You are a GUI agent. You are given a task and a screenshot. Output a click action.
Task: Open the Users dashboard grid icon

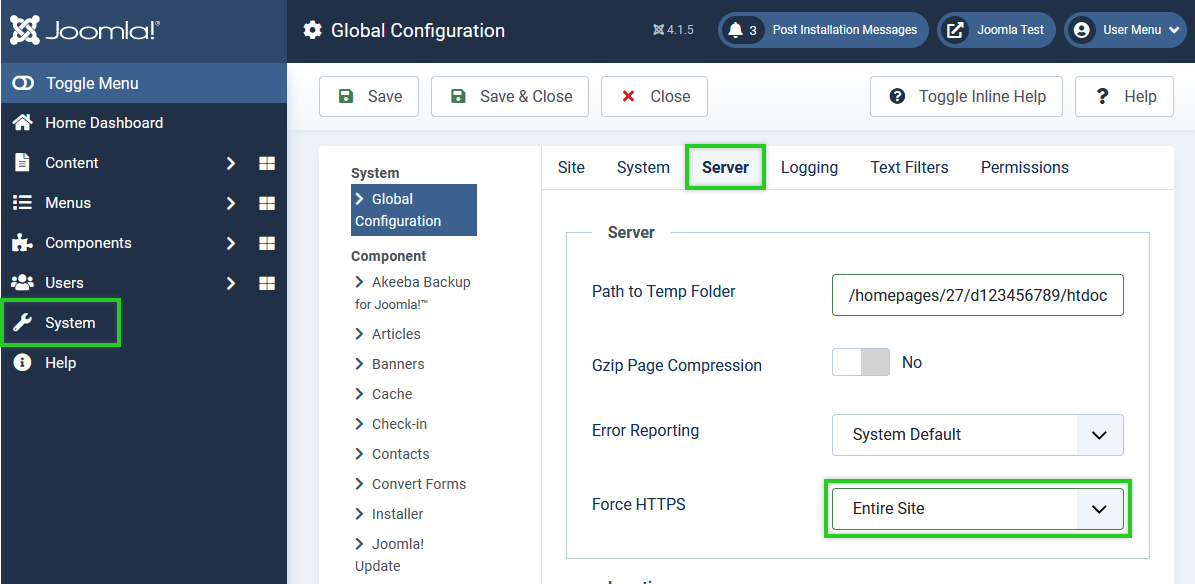point(267,283)
